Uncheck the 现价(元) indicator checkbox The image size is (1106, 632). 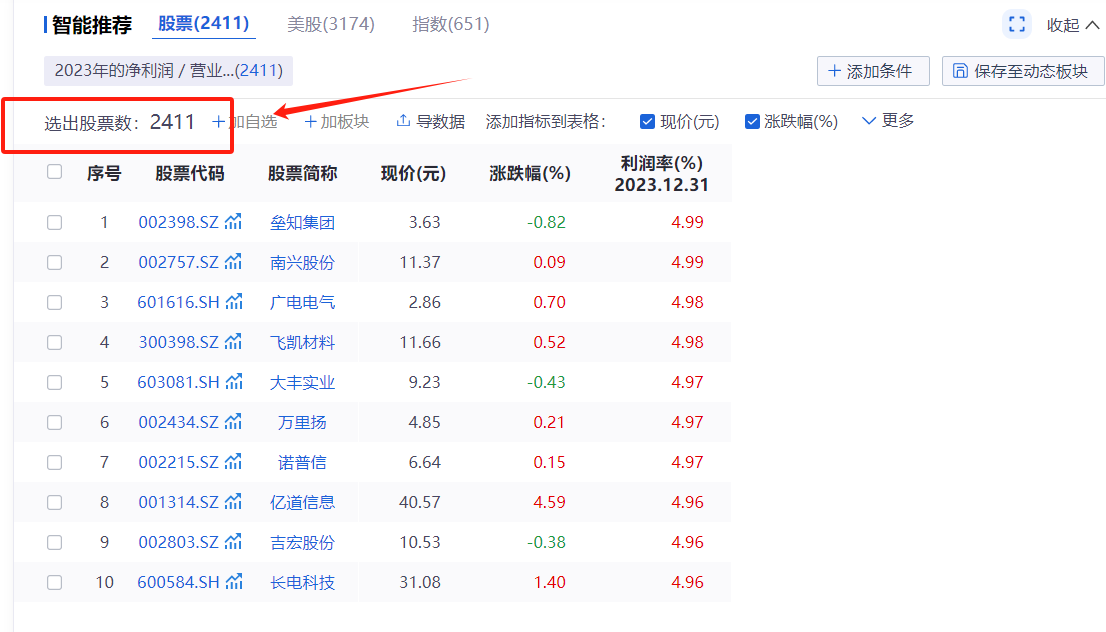(x=647, y=122)
